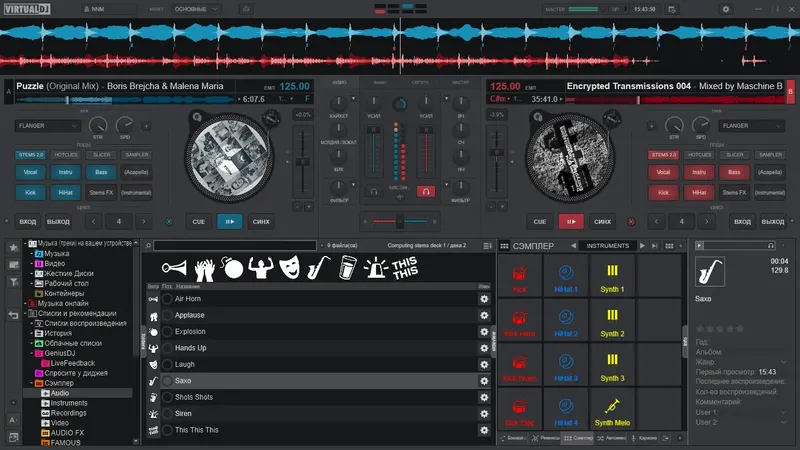Select STEMS 2.0 pad tab on left deck
This screenshot has height=450, width=800.
(31, 155)
